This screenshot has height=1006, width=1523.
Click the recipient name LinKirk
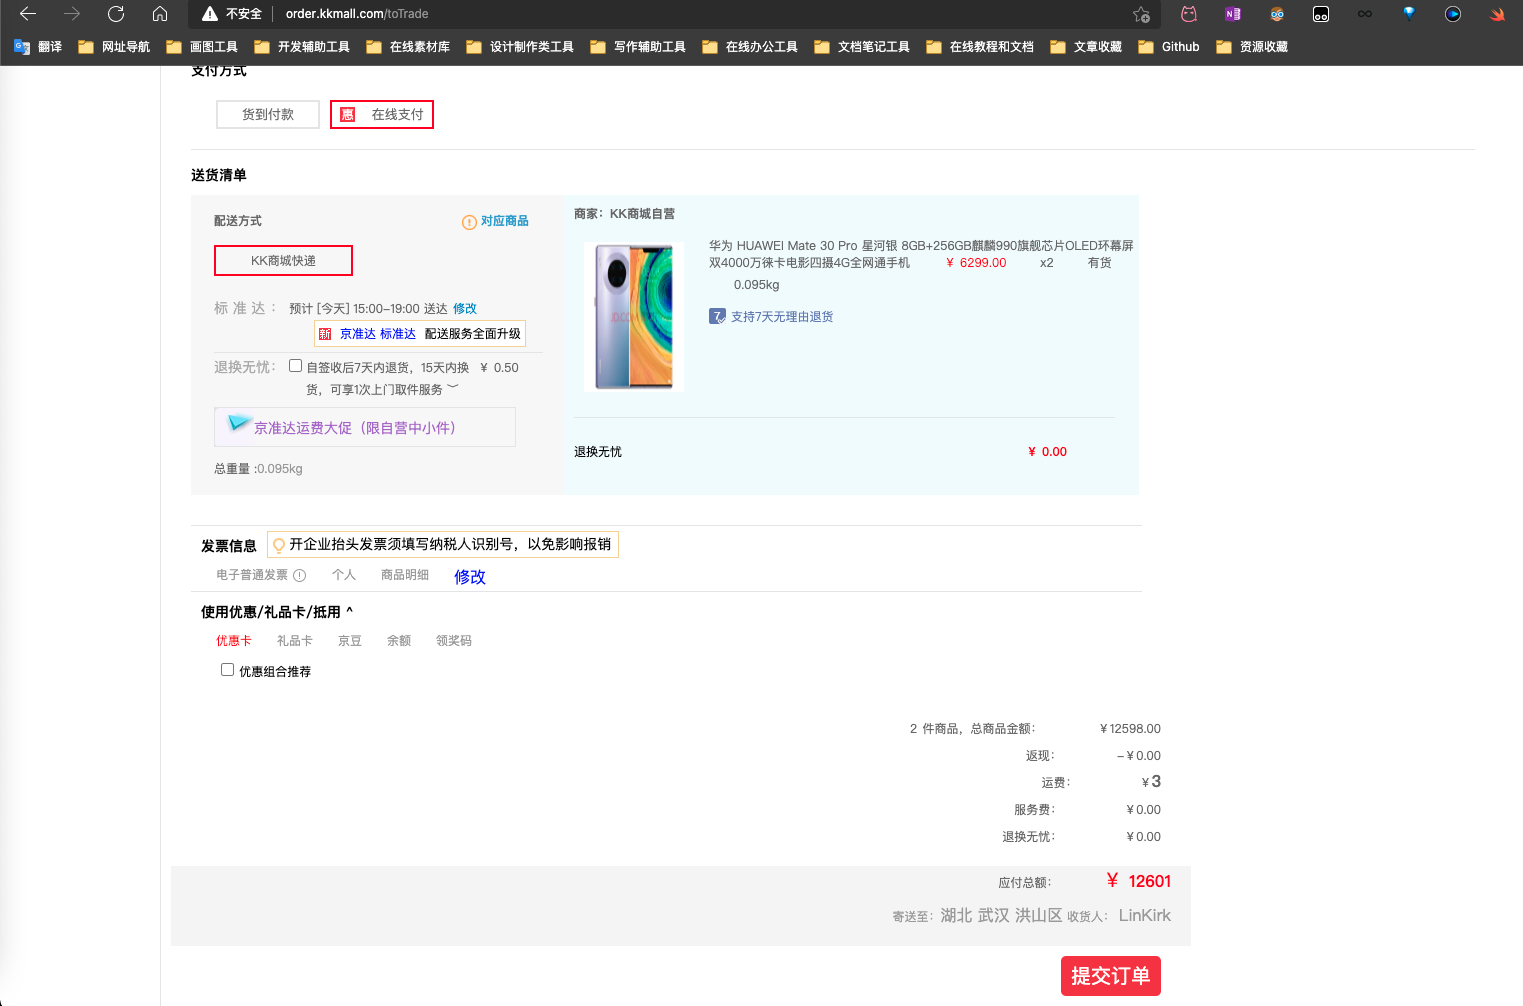click(x=1144, y=915)
